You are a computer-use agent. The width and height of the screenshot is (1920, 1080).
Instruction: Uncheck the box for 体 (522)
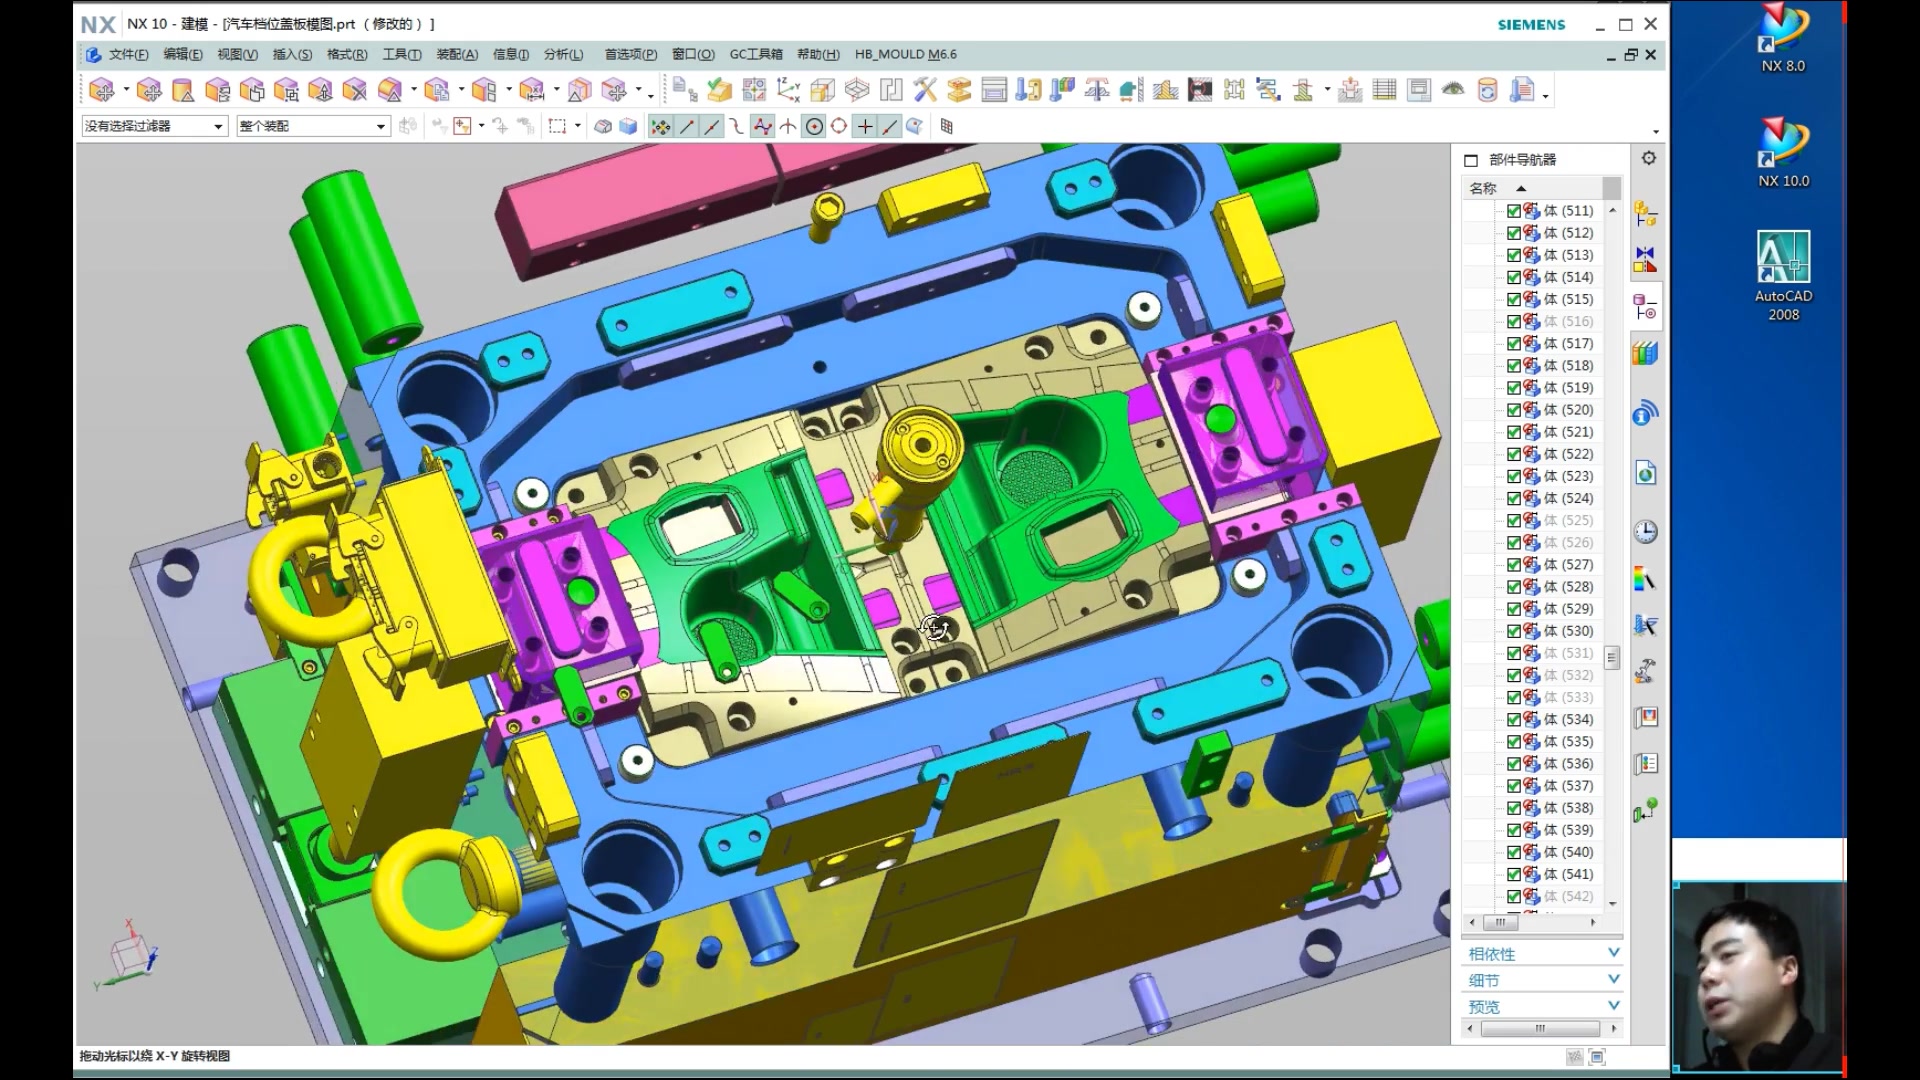coord(1514,454)
